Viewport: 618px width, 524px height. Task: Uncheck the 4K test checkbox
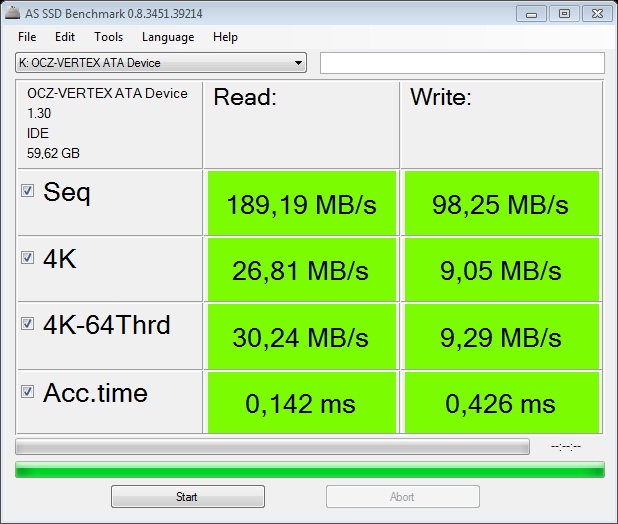click(x=27, y=258)
